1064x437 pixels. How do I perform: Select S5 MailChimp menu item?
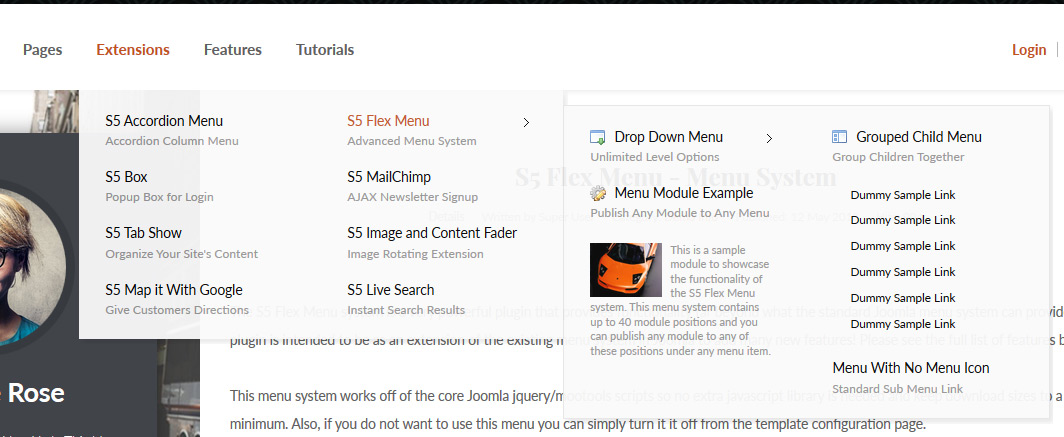[x=389, y=177]
